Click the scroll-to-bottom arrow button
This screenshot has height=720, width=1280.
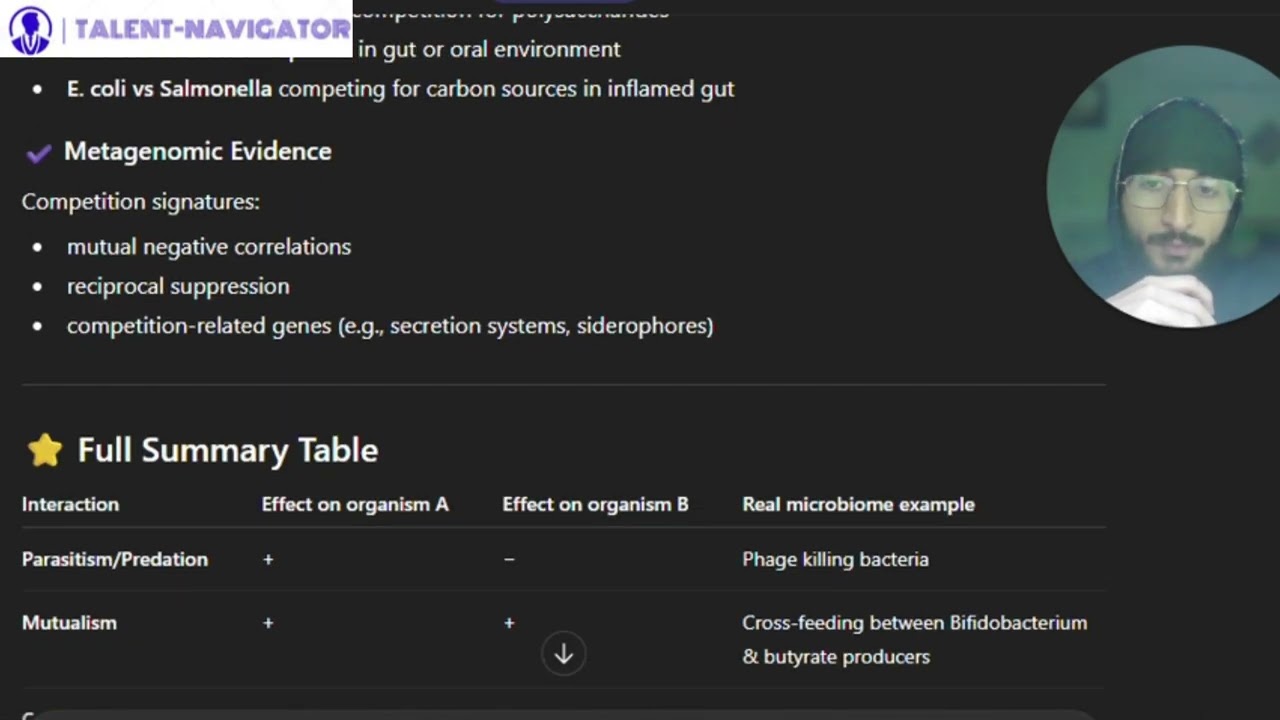coord(563,654)
